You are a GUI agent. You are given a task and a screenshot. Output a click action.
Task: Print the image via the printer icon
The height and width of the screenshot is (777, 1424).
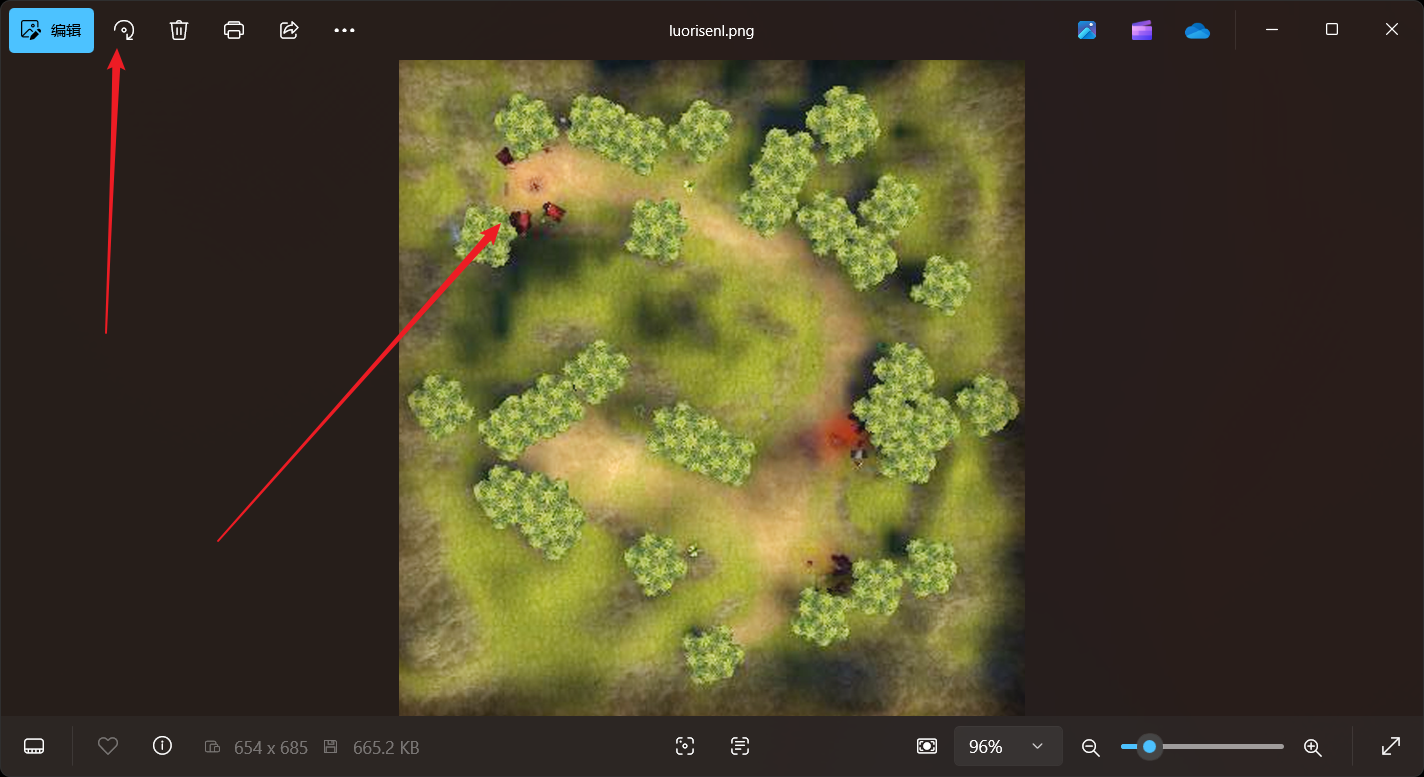(234, 30)
